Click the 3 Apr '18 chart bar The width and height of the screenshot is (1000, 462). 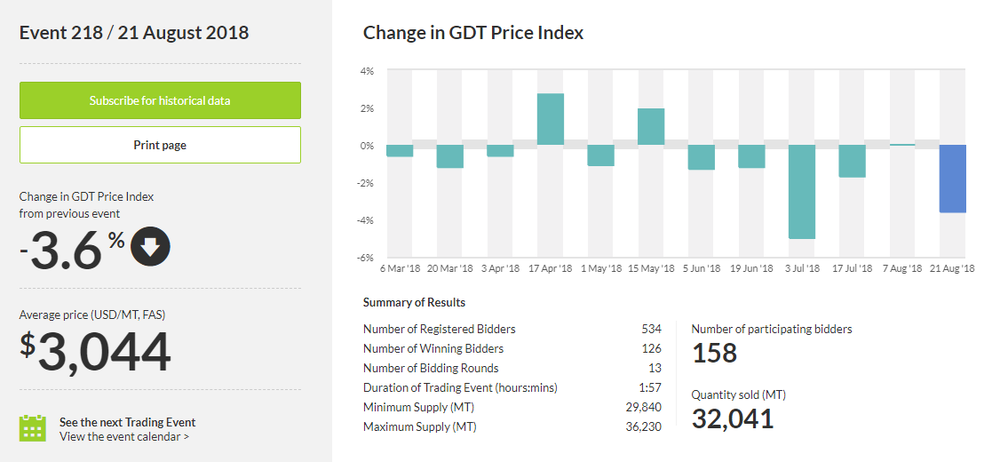500,151
